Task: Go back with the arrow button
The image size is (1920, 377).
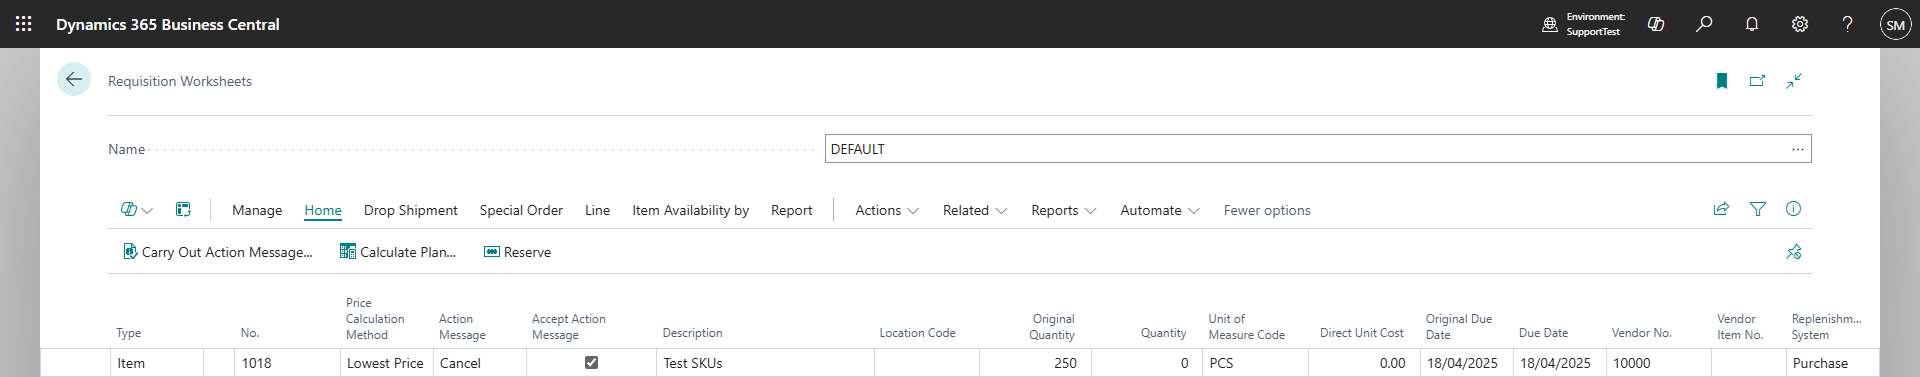Action: [x=74, y=79]
